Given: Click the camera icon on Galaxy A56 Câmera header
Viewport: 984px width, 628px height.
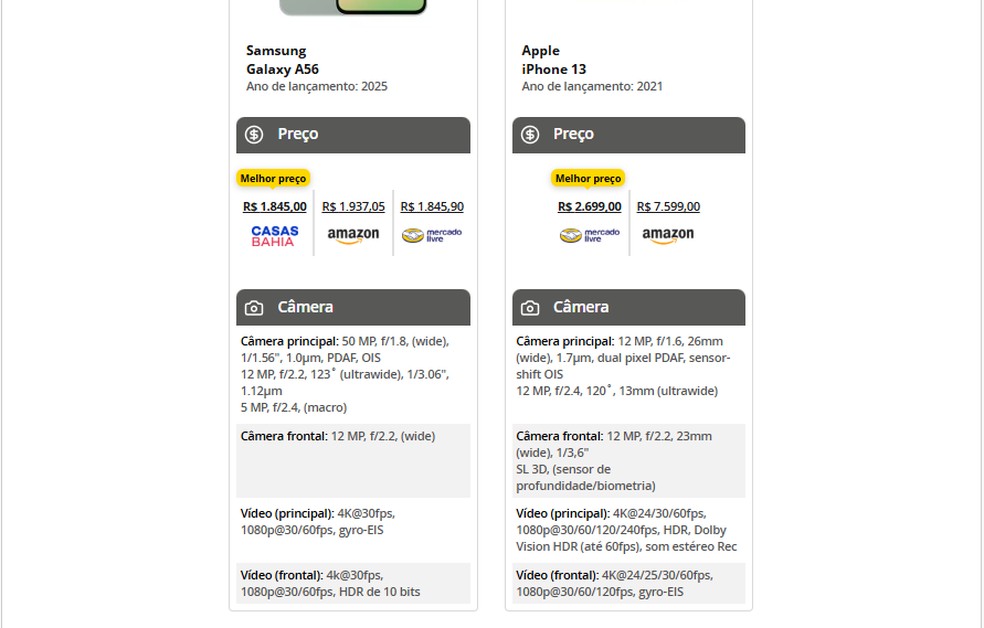Looking at the screenshot, I should tap(254, 307).
